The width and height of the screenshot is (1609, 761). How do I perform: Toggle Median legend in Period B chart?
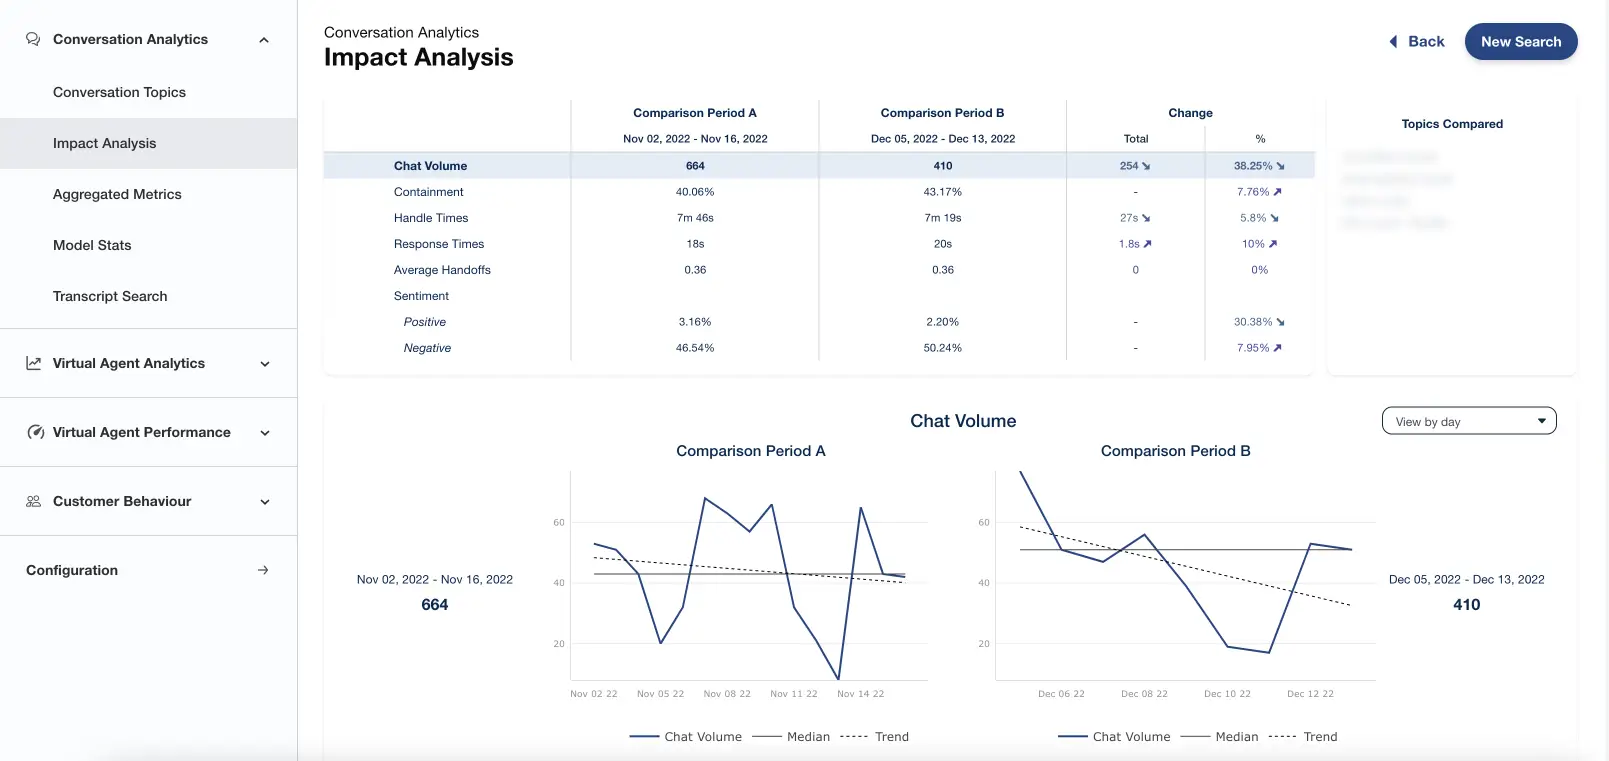pyautogui.click(x=1220, y=737)
